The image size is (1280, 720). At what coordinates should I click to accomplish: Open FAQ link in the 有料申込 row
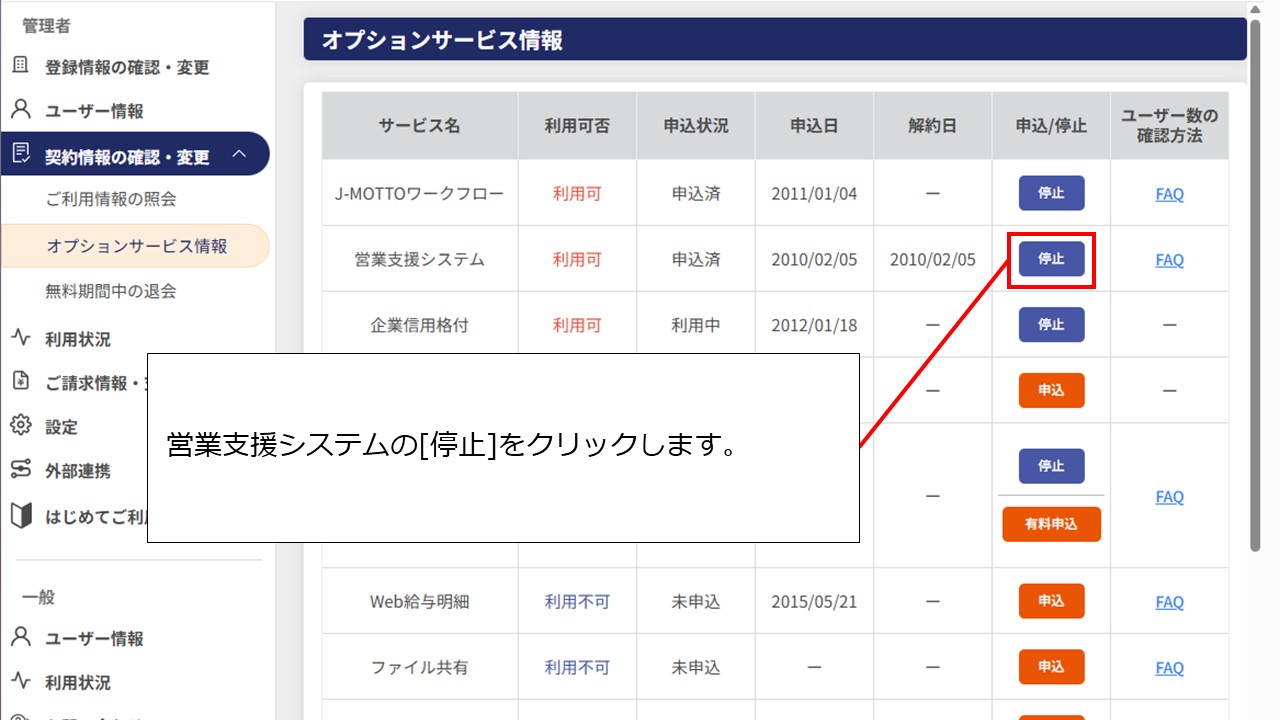point(1169,497)
